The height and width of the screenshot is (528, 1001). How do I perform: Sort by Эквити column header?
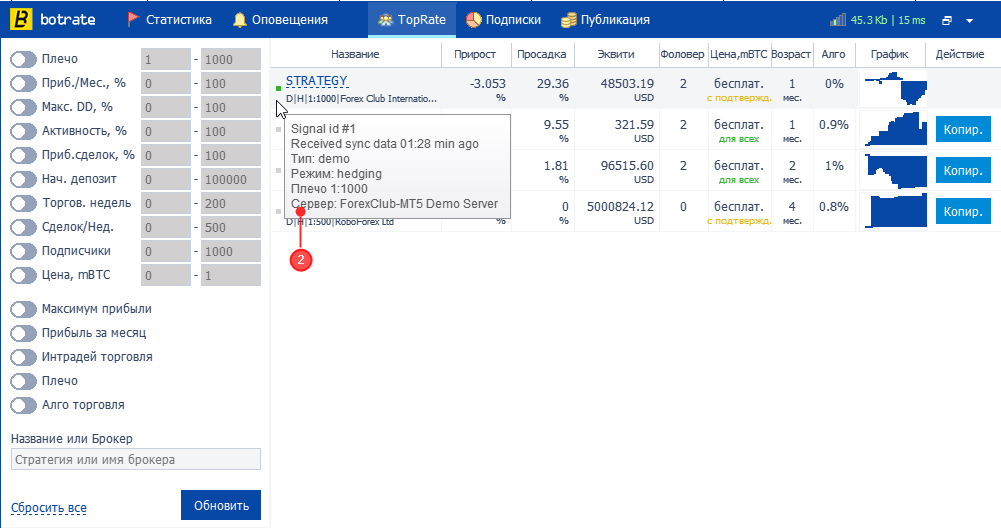pos(616,54)
